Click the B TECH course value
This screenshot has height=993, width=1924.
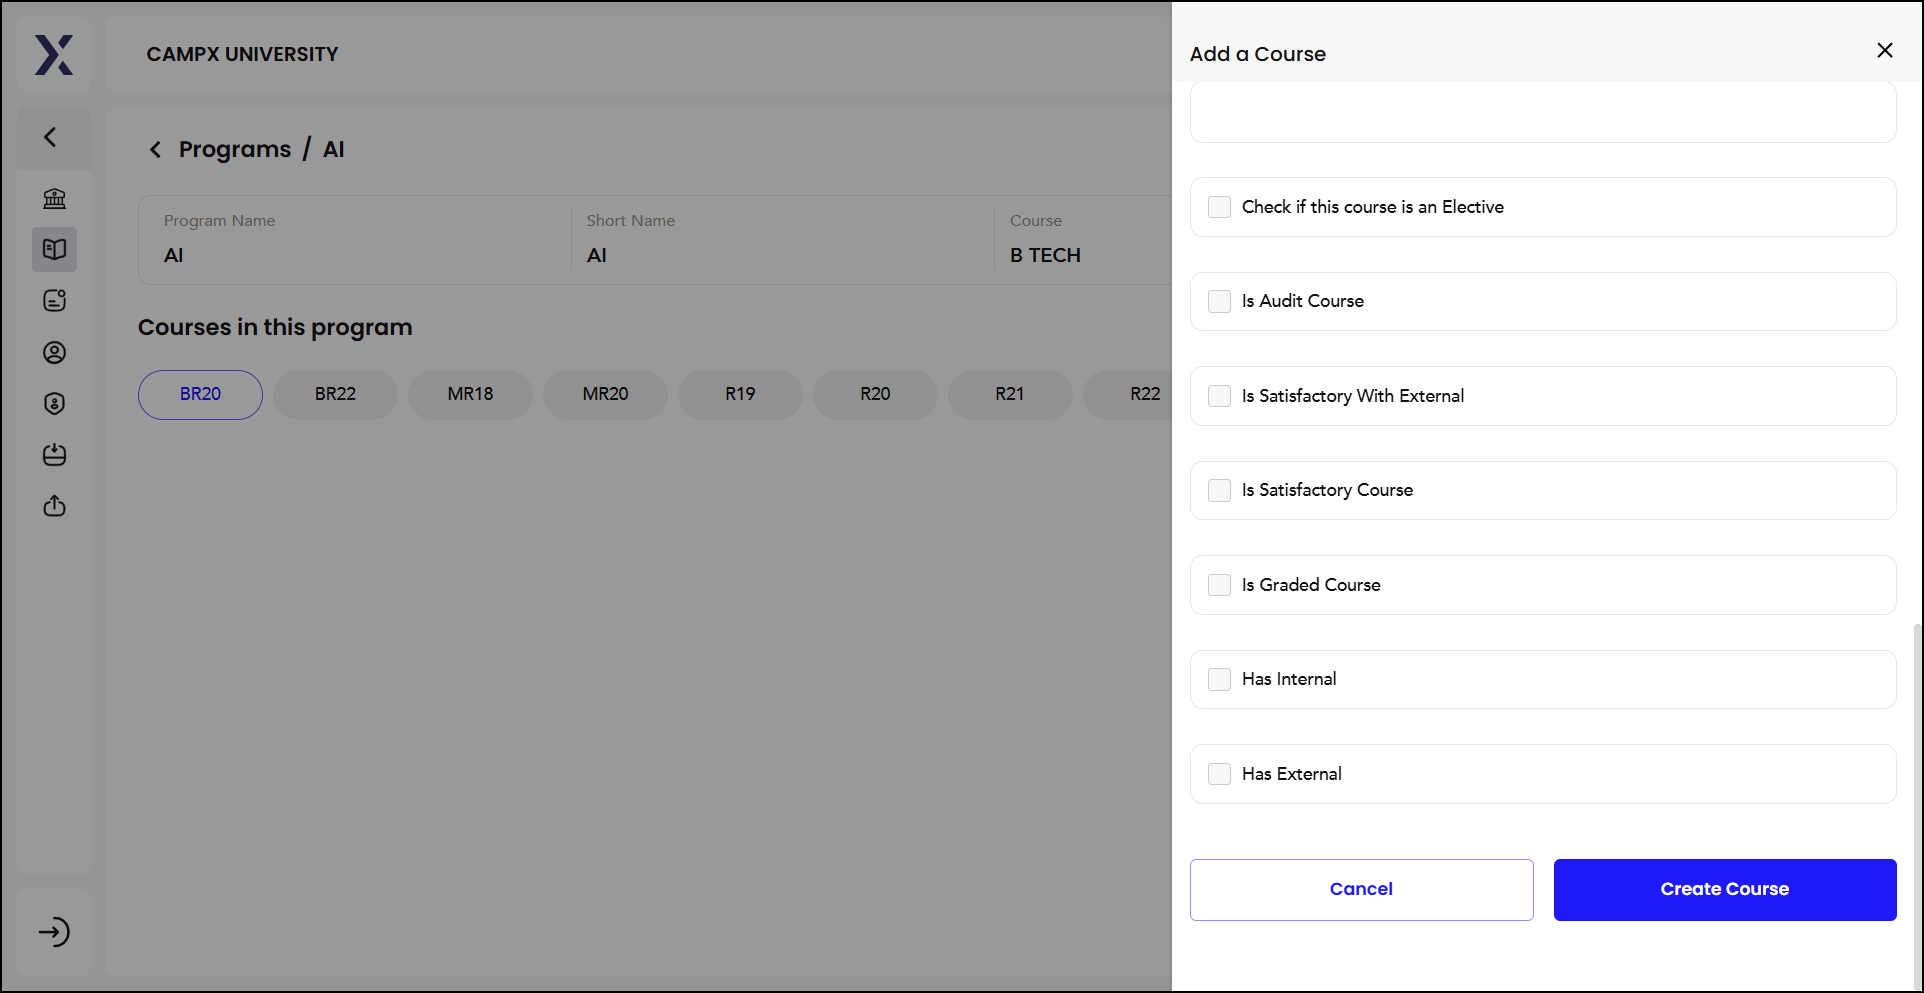(1045, 255)
